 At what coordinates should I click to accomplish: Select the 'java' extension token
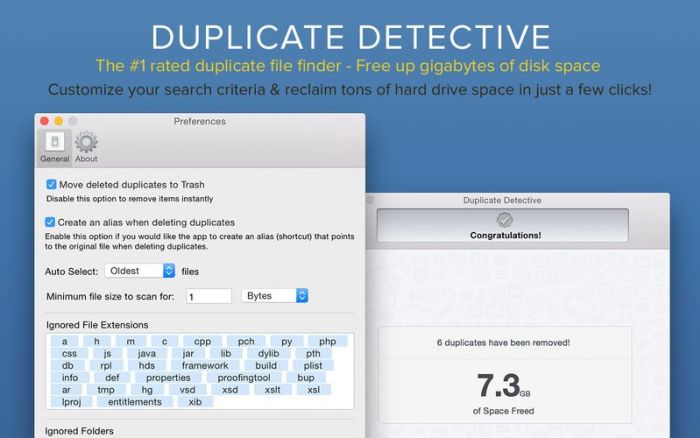(x=146, y=353)
